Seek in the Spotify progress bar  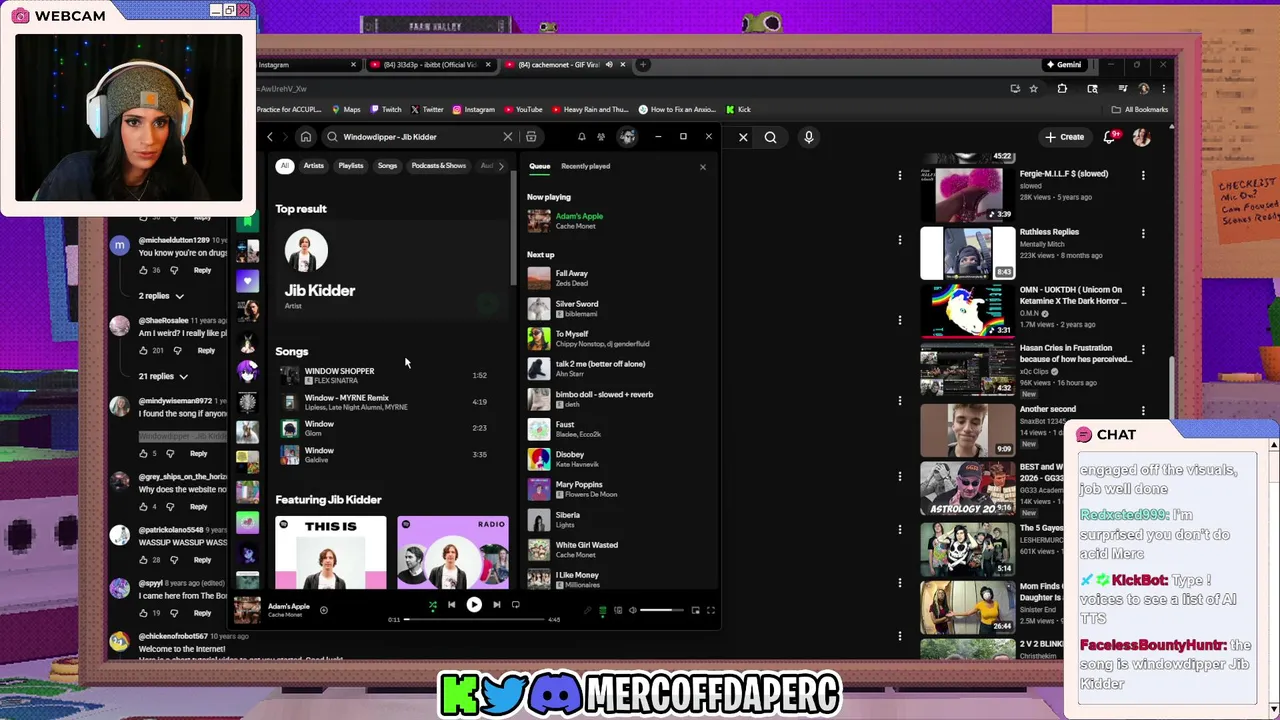[x=474, y=619]
